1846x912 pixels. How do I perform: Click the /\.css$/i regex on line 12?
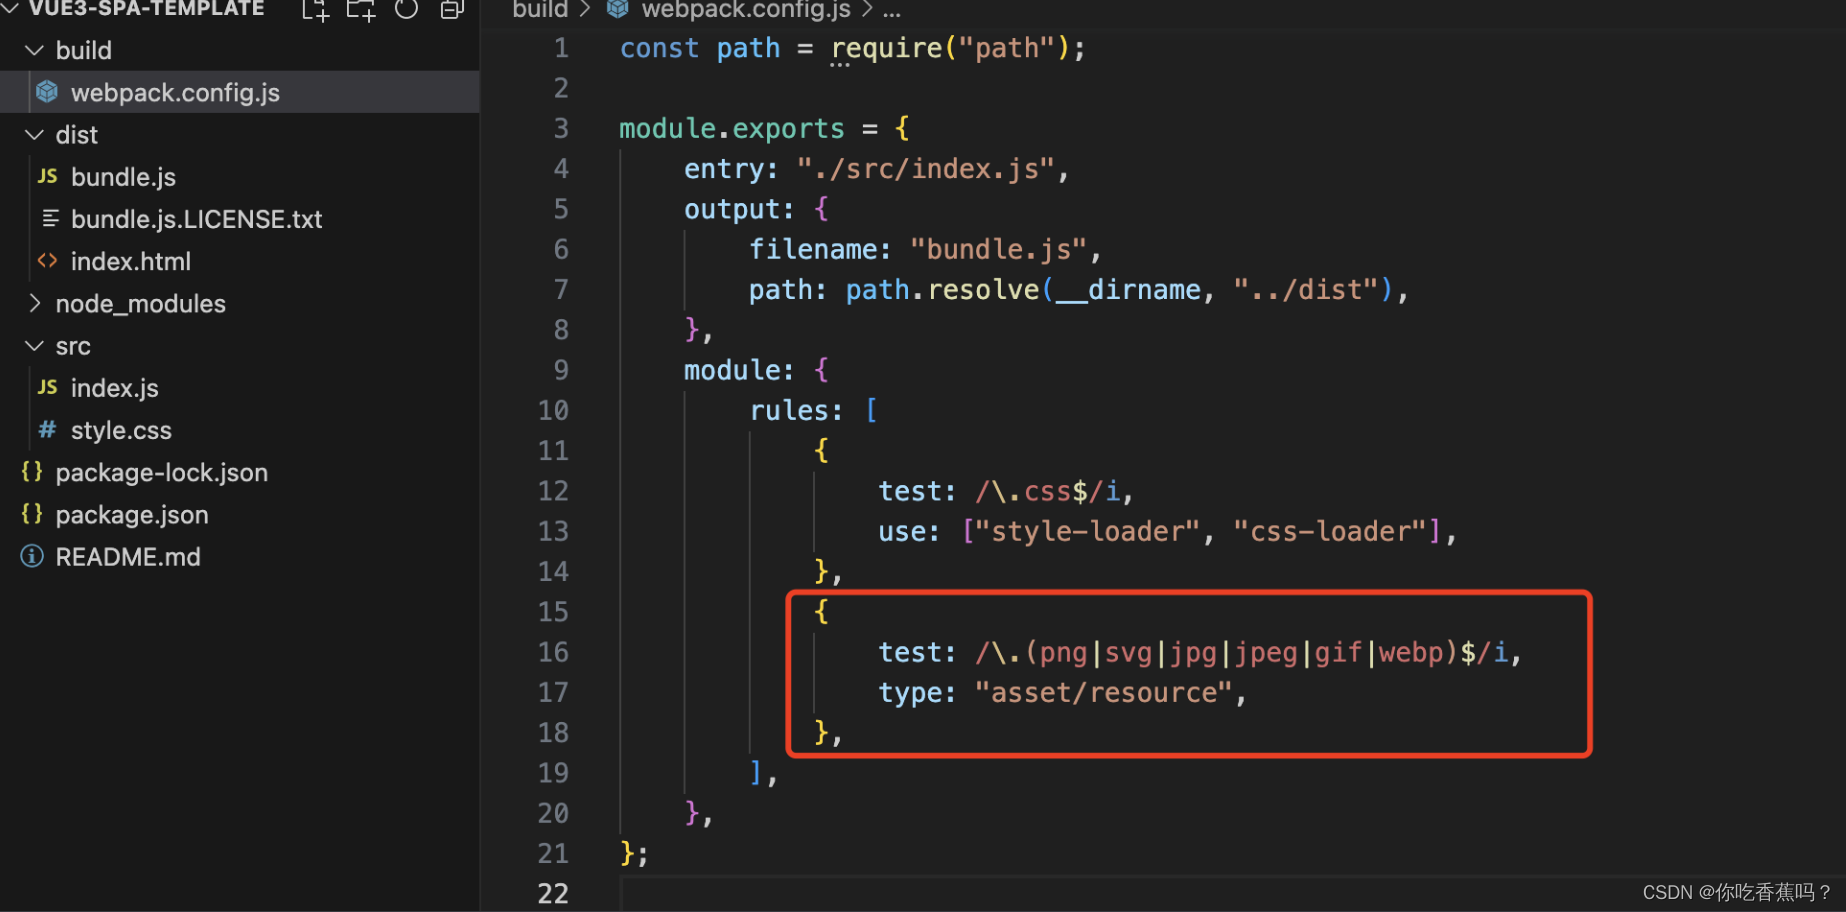pyautogui.click(x=1048, y=491)
